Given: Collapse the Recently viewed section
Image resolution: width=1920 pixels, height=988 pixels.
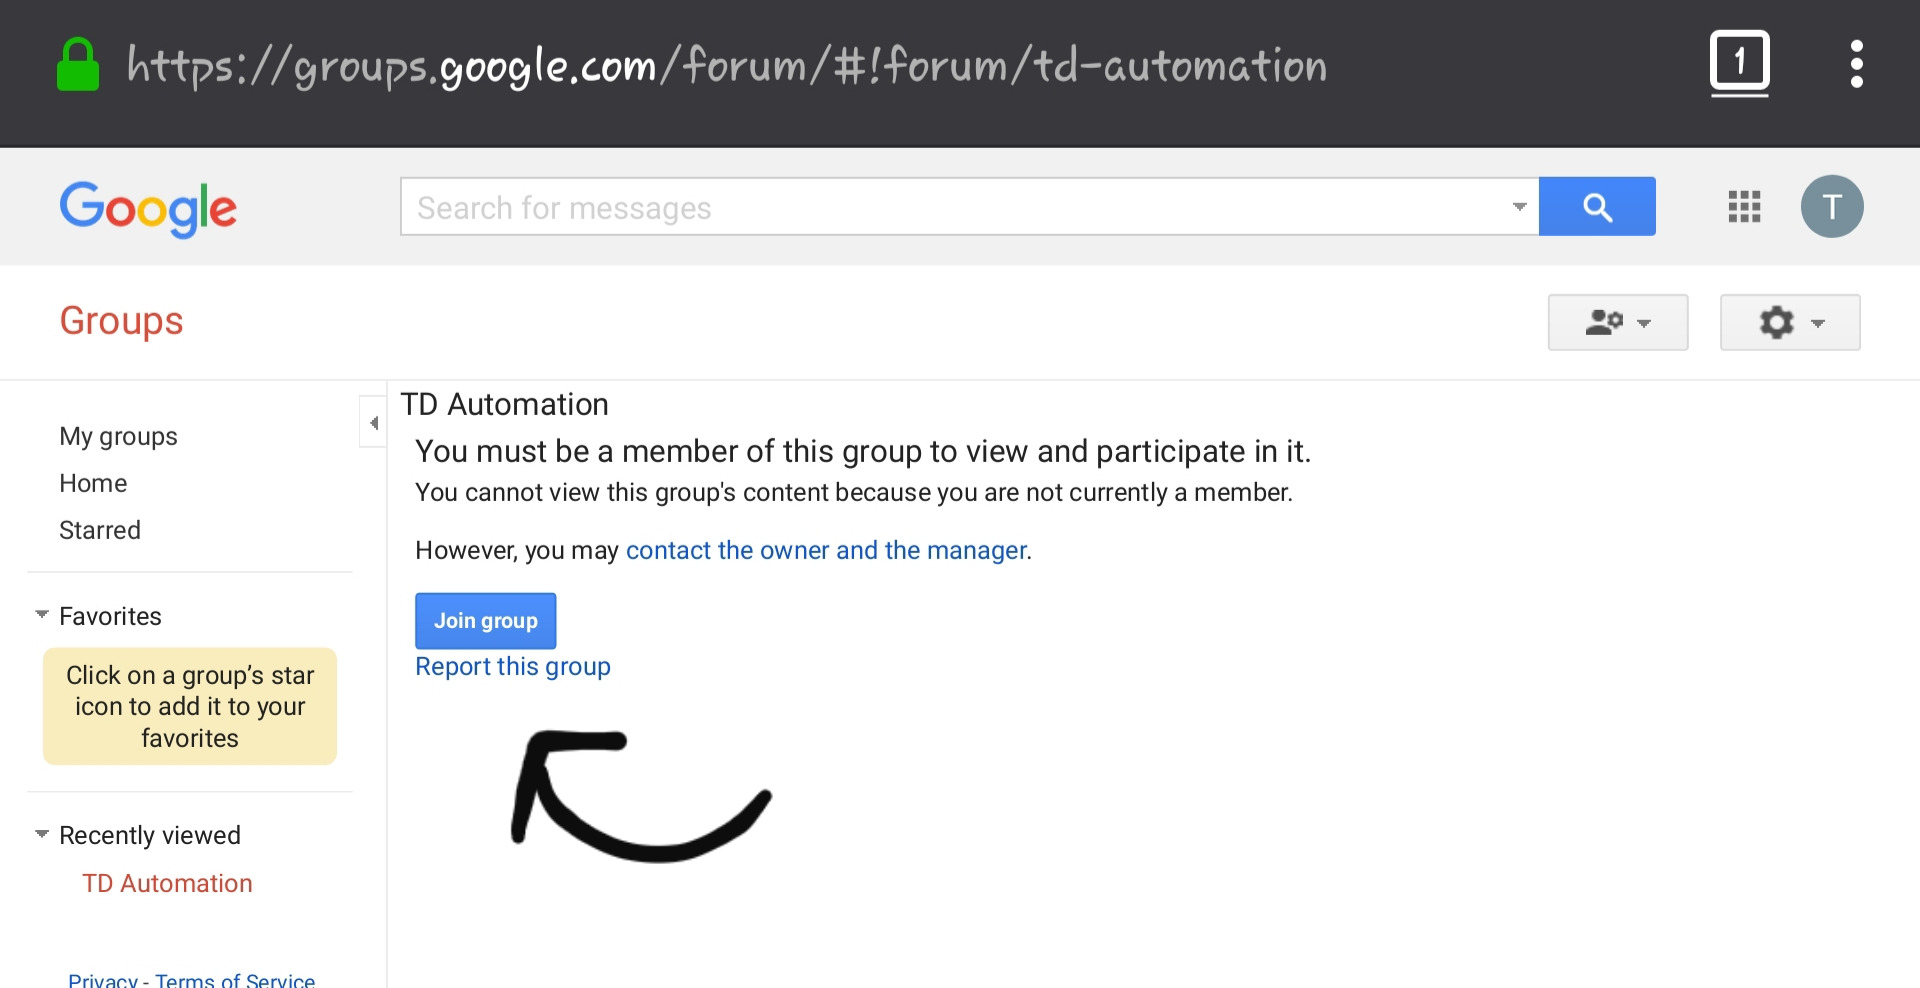Looking at the screenshot, I should [x=42, y=834].
